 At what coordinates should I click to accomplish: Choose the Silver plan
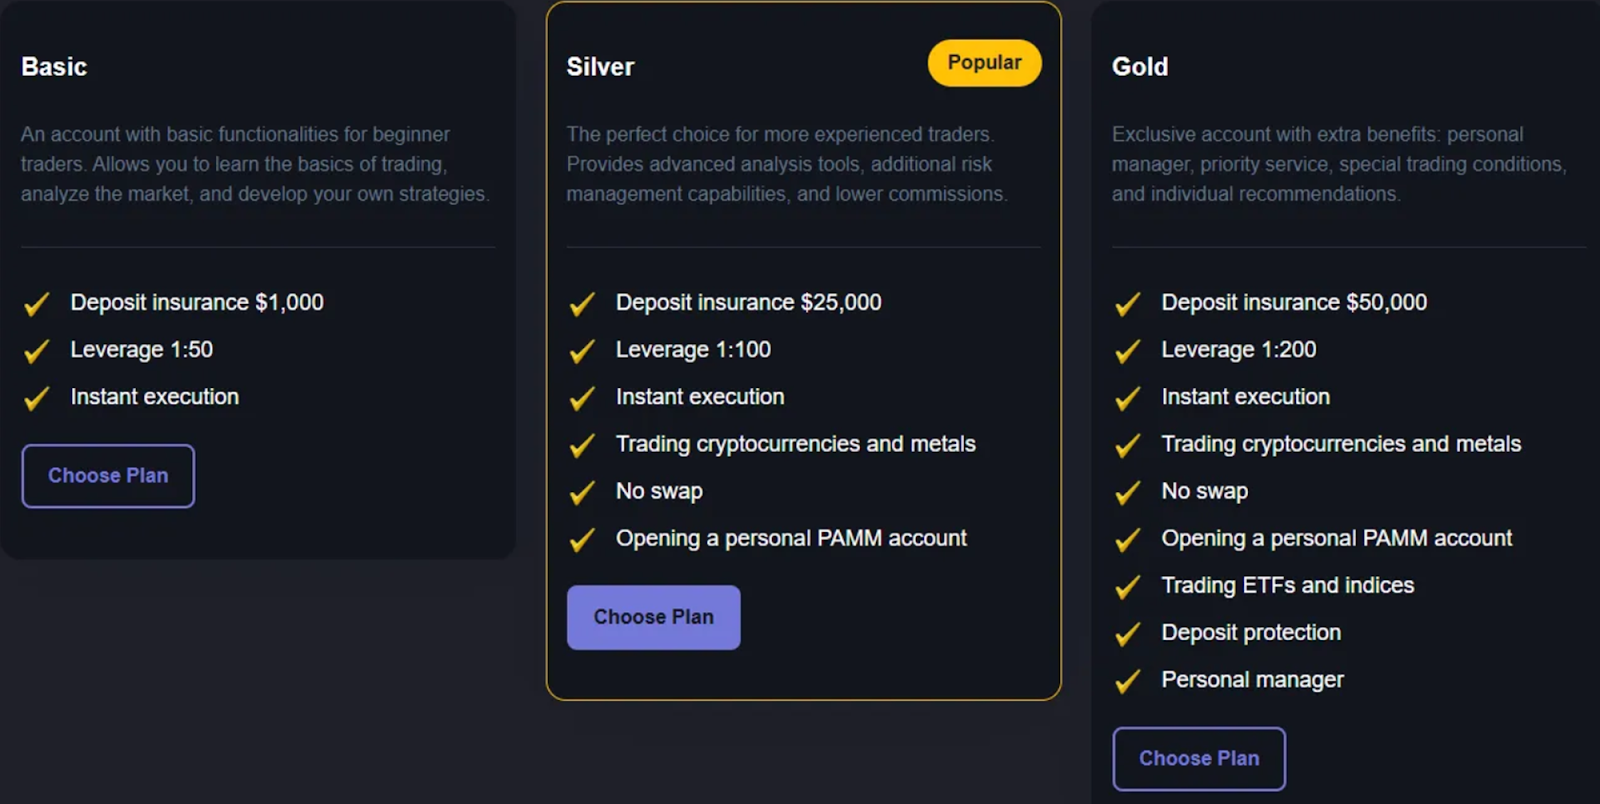(653, 617)
